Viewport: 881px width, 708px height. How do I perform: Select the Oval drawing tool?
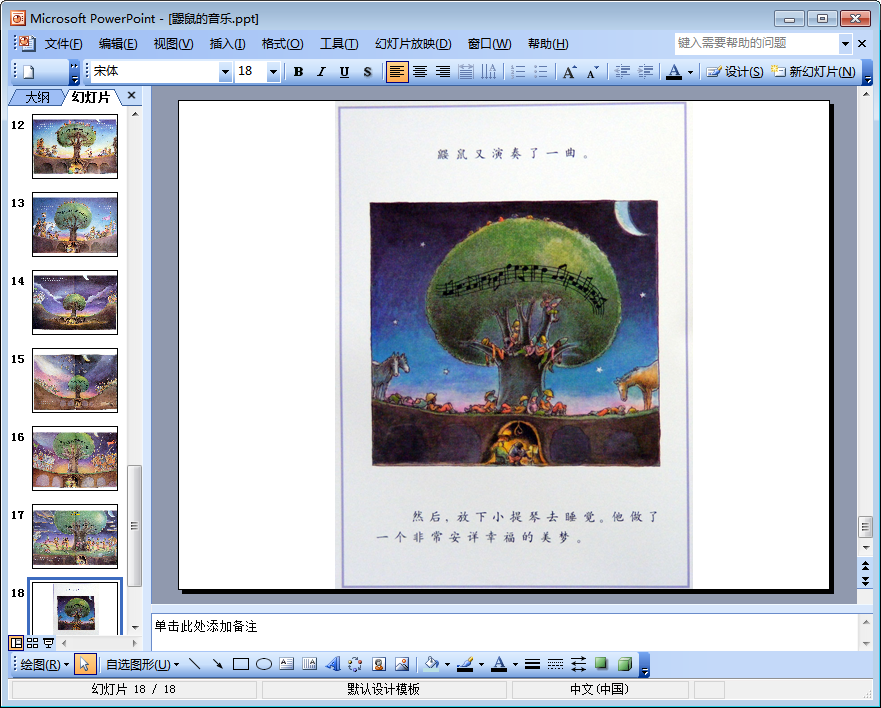[264, 665]
